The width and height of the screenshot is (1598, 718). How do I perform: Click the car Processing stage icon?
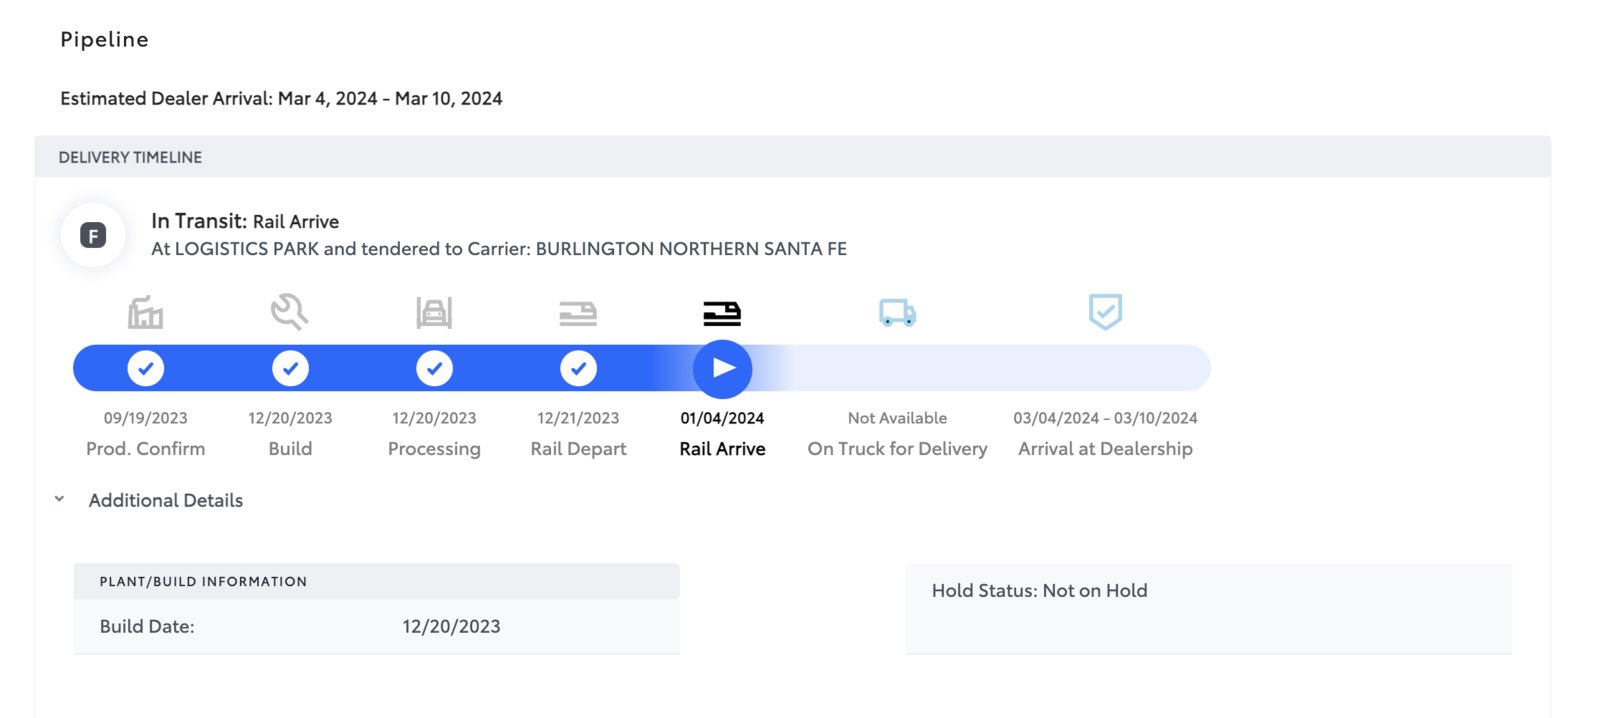tap(434, 313)
